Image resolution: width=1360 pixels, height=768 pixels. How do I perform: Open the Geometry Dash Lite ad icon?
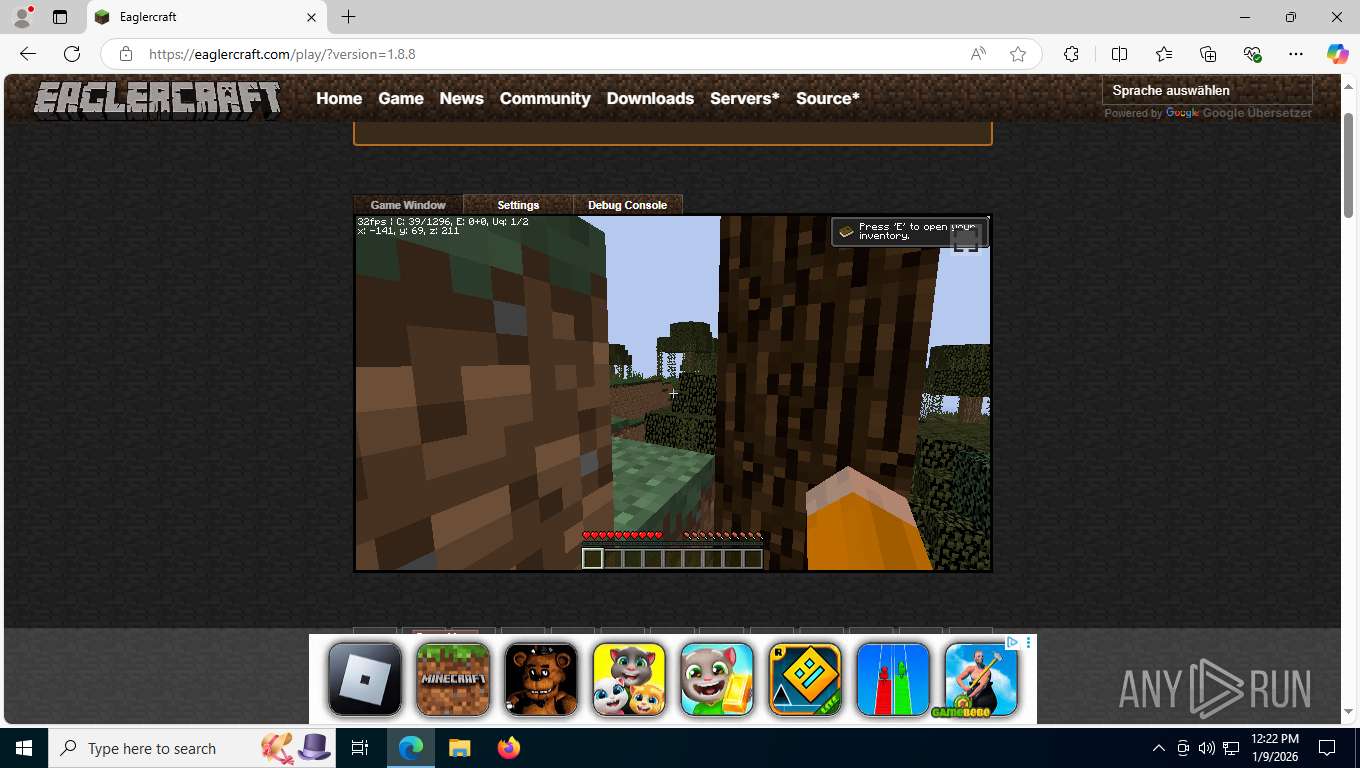[x=805, y=679]
